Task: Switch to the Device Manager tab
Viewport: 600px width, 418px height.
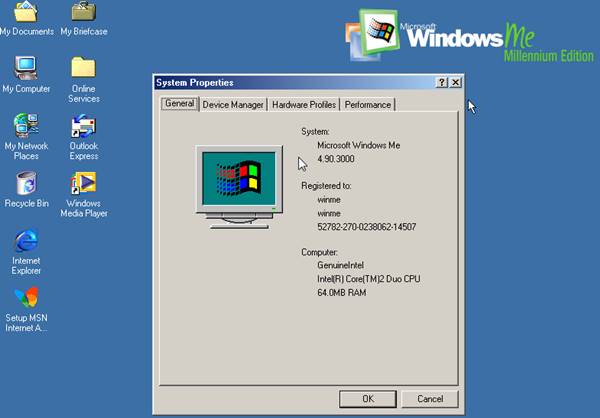Action: [233, 104]
